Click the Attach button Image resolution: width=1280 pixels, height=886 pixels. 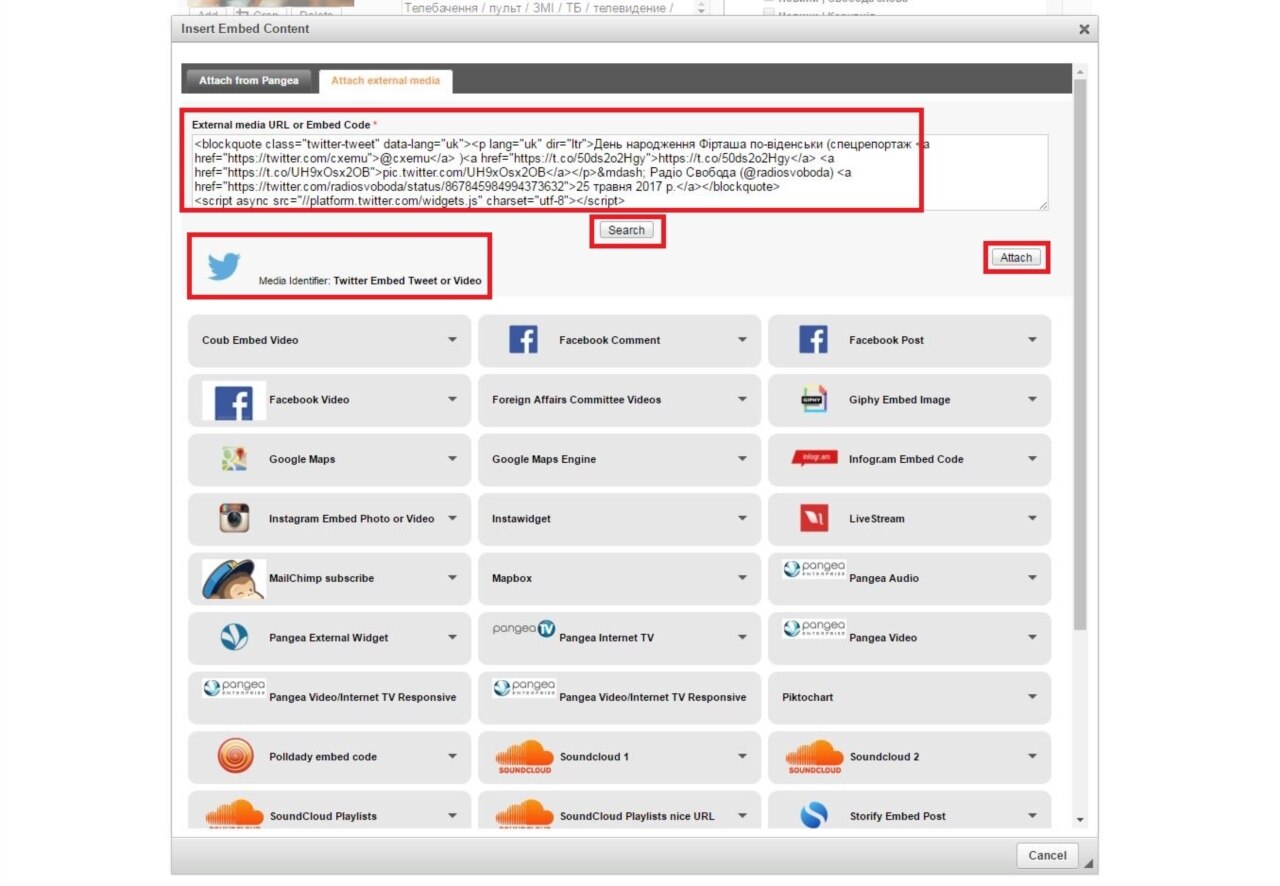click(x=1016, y=257)
